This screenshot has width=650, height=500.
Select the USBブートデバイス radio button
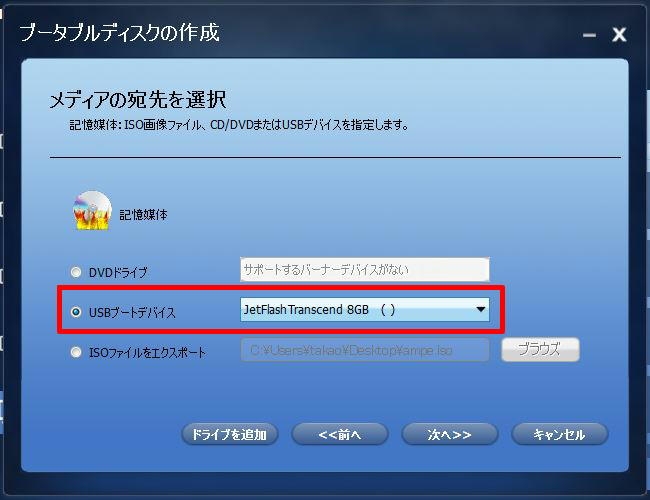tap(76, 312)
